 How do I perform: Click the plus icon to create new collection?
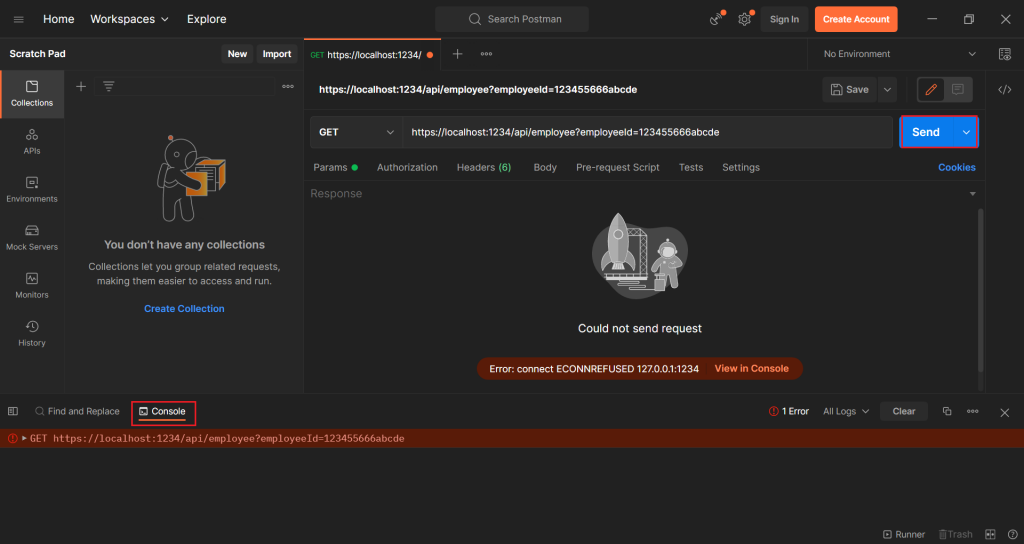pyautogui.click(x=81, y=86)
